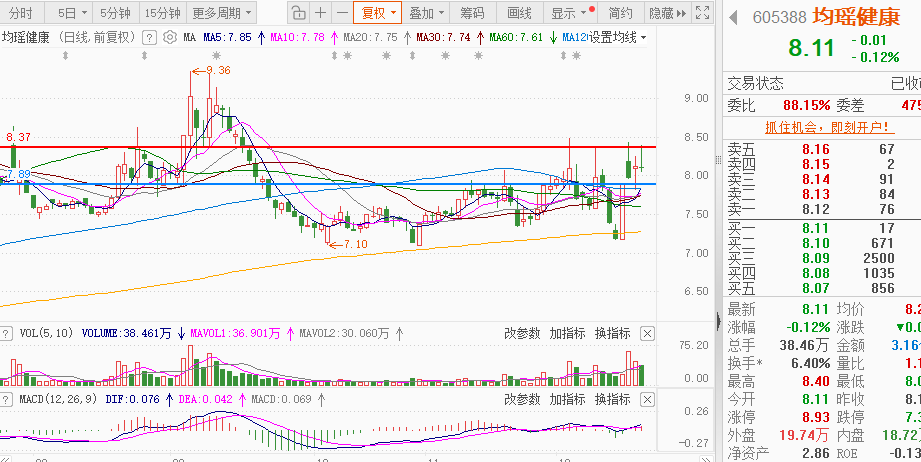
Task: Select the 卖一 8.12 order row
Action: [822, 210]
